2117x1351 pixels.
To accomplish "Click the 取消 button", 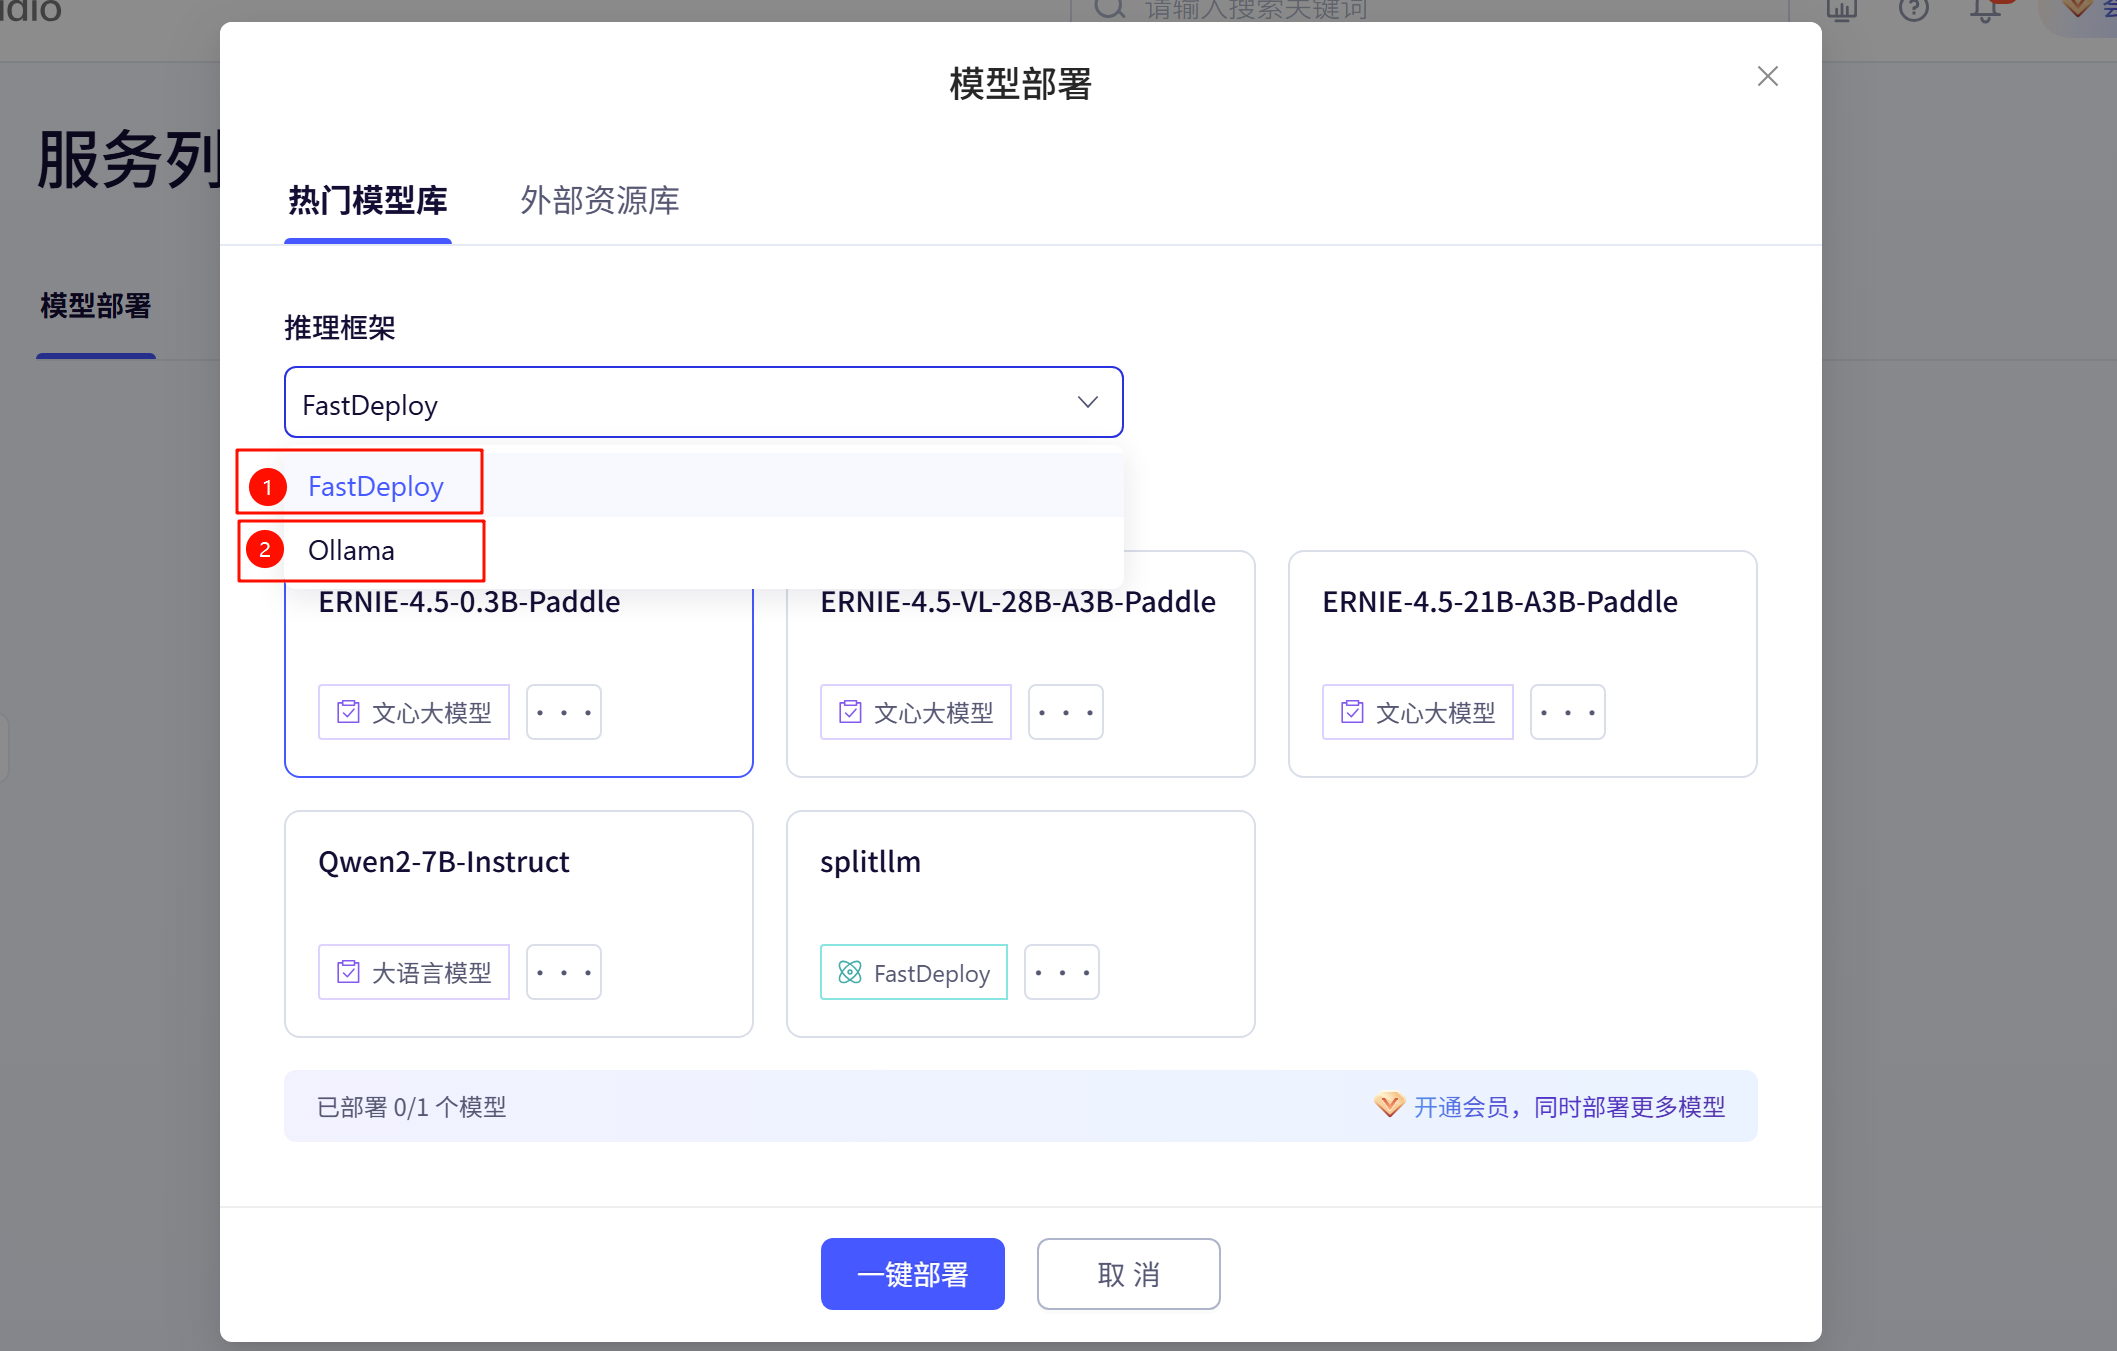I will [x=1129, y=1274].
